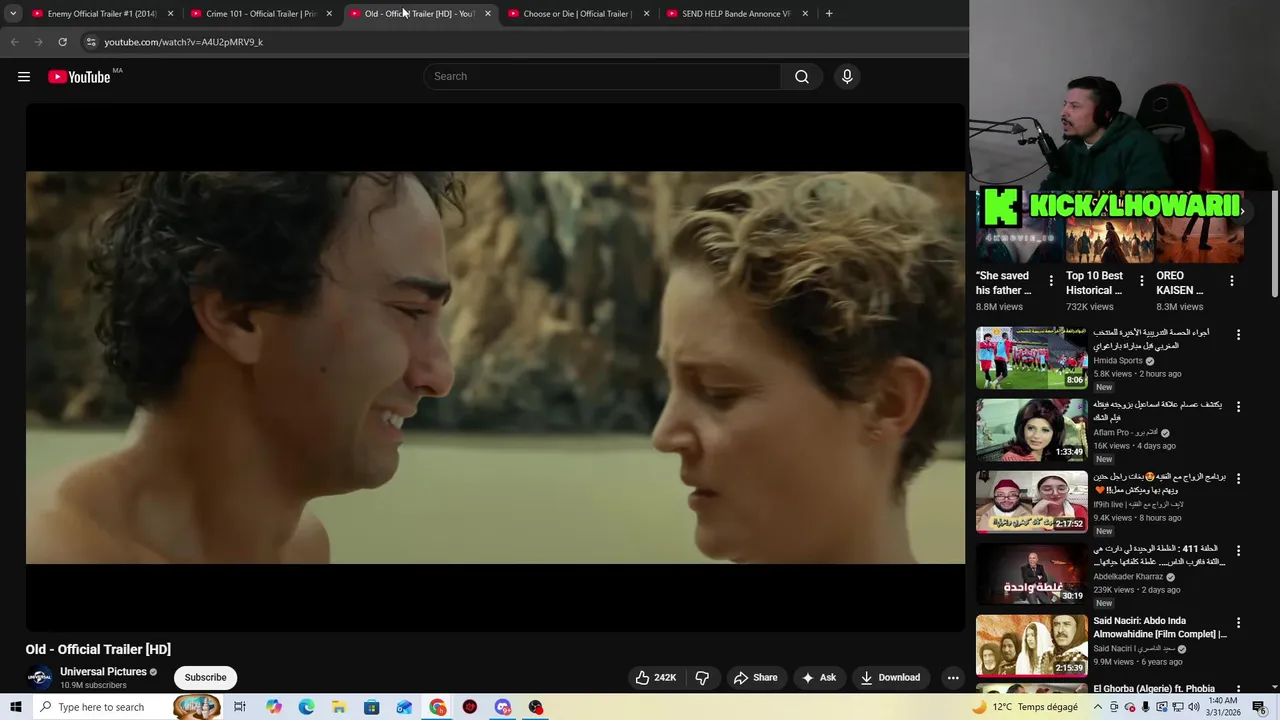This screenshot has width=1280, height=720.
Task: Open the 2:15:39 Said Naciri film thumbnail
Action: click(x=1031, y=645)
